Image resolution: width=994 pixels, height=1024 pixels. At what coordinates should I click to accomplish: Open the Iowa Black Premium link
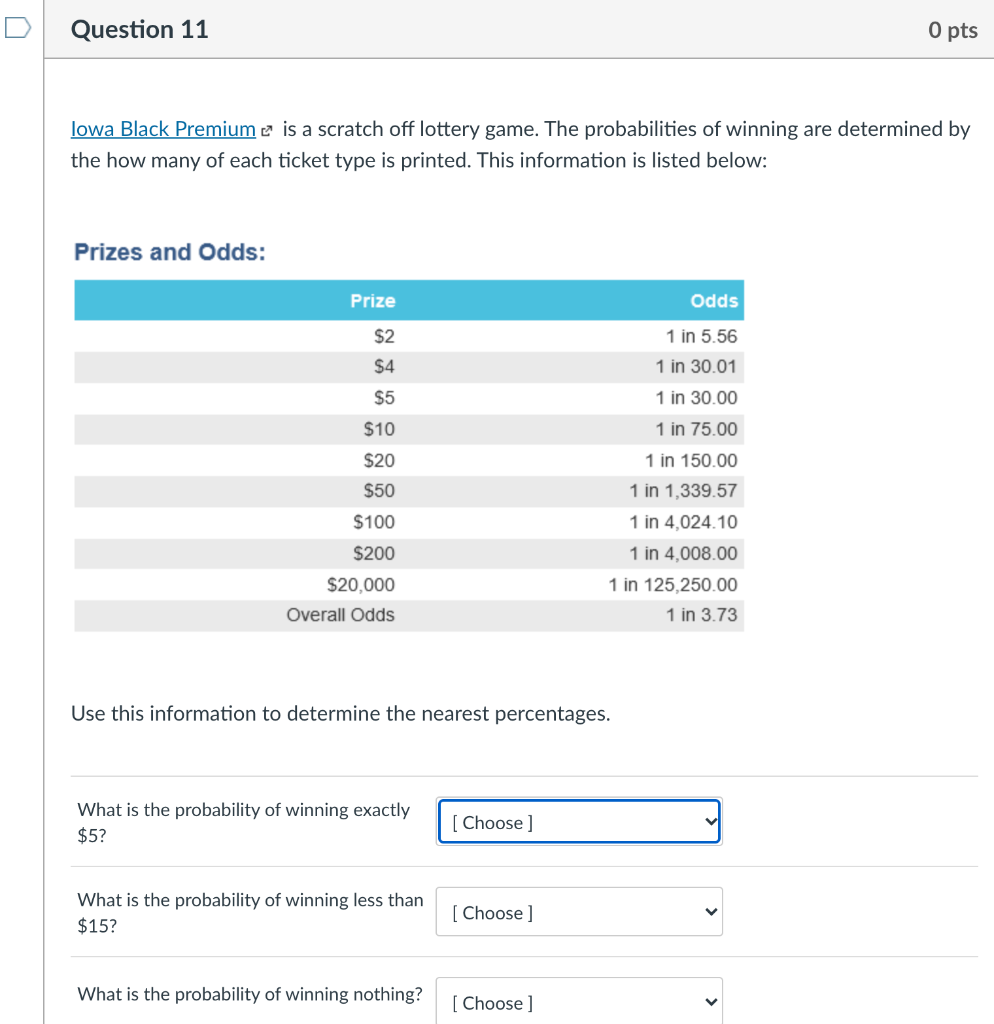(162, 128)
